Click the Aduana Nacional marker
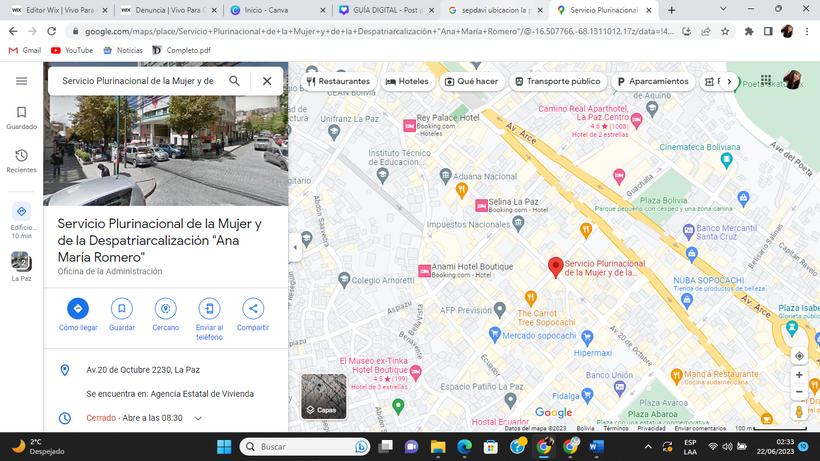Viewport: 820px width, 461px height. 445,175
